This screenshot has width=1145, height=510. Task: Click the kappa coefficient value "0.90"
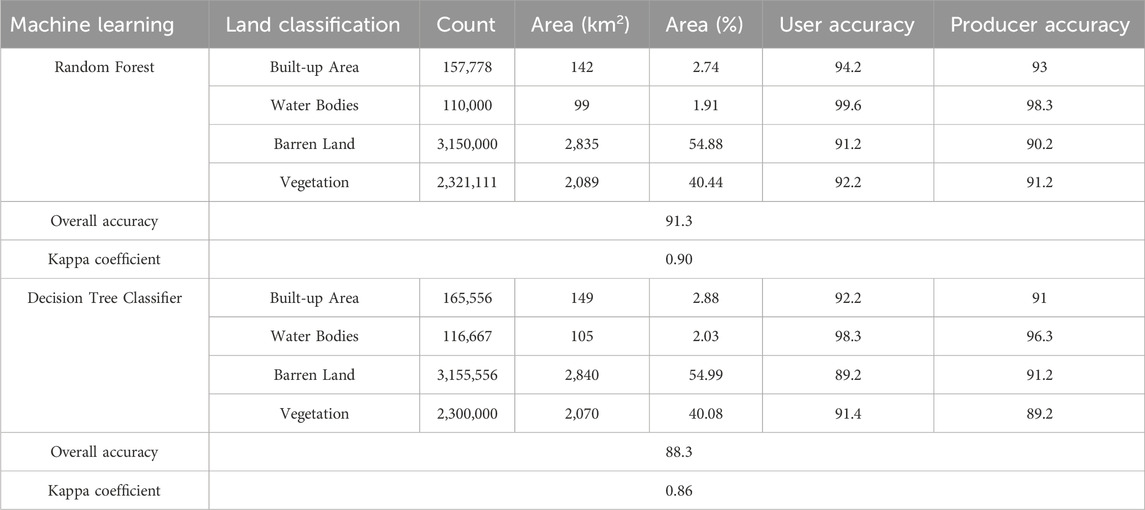pos(677,259)
